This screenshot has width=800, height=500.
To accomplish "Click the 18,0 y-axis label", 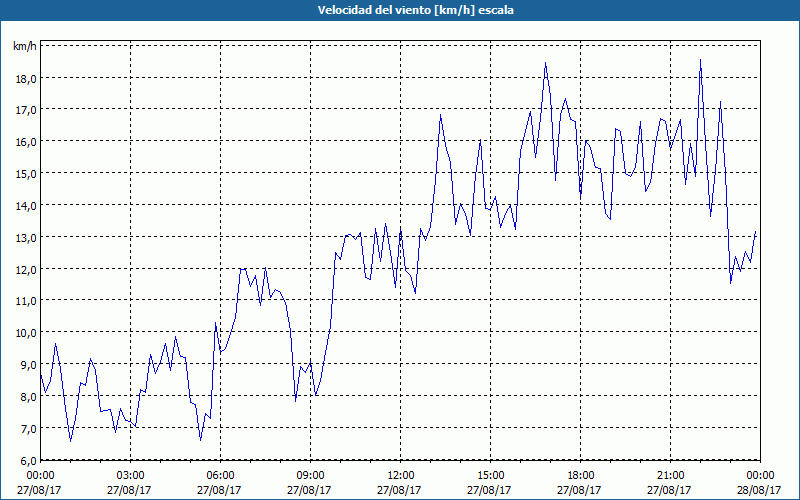I will tap(27, 79).
